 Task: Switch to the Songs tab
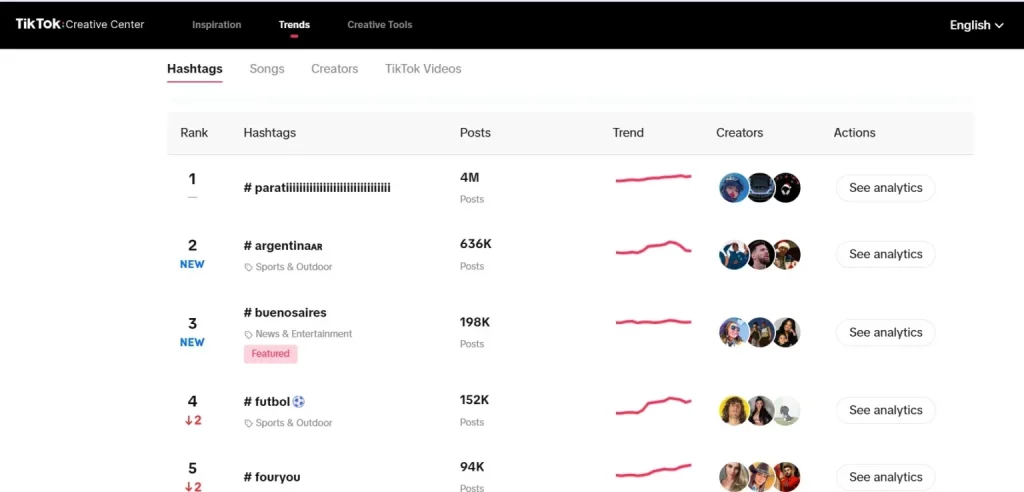(266, 69)
